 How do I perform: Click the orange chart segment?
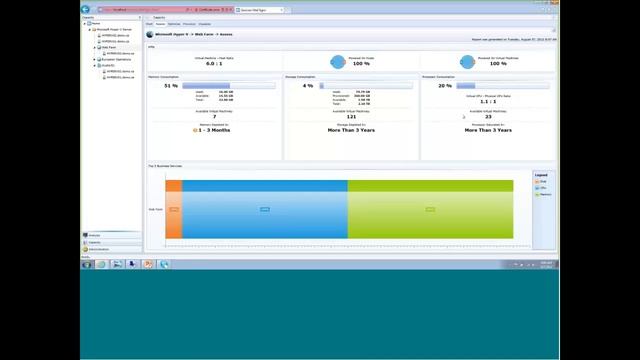pos(174,209)
